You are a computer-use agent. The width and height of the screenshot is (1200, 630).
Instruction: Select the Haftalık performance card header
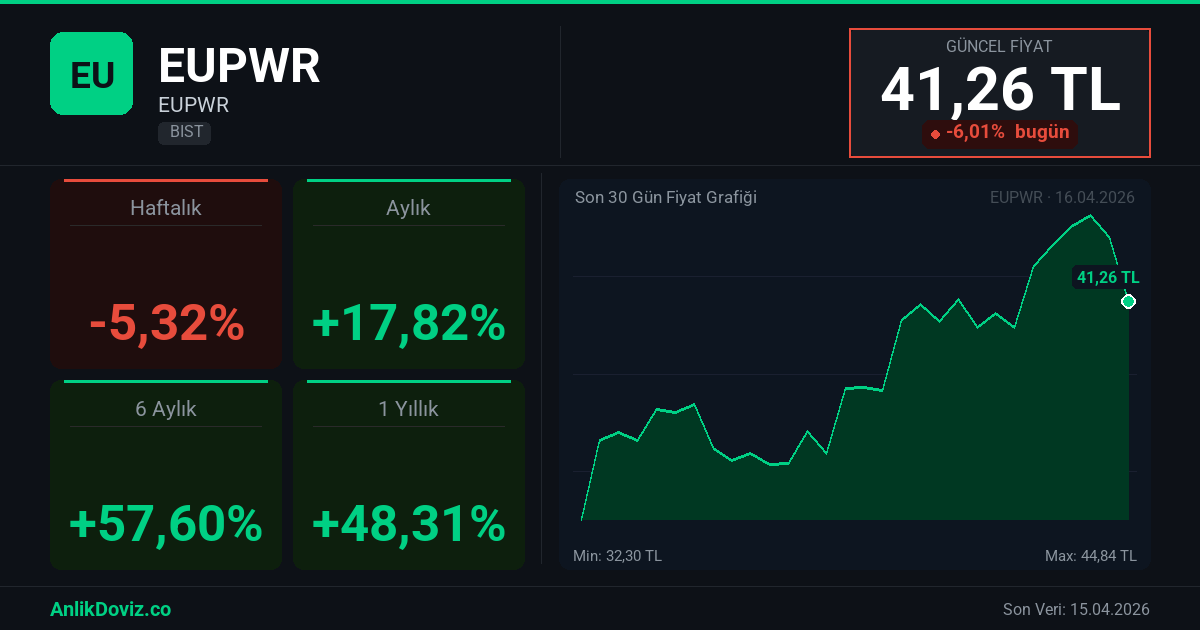[166, 208]
